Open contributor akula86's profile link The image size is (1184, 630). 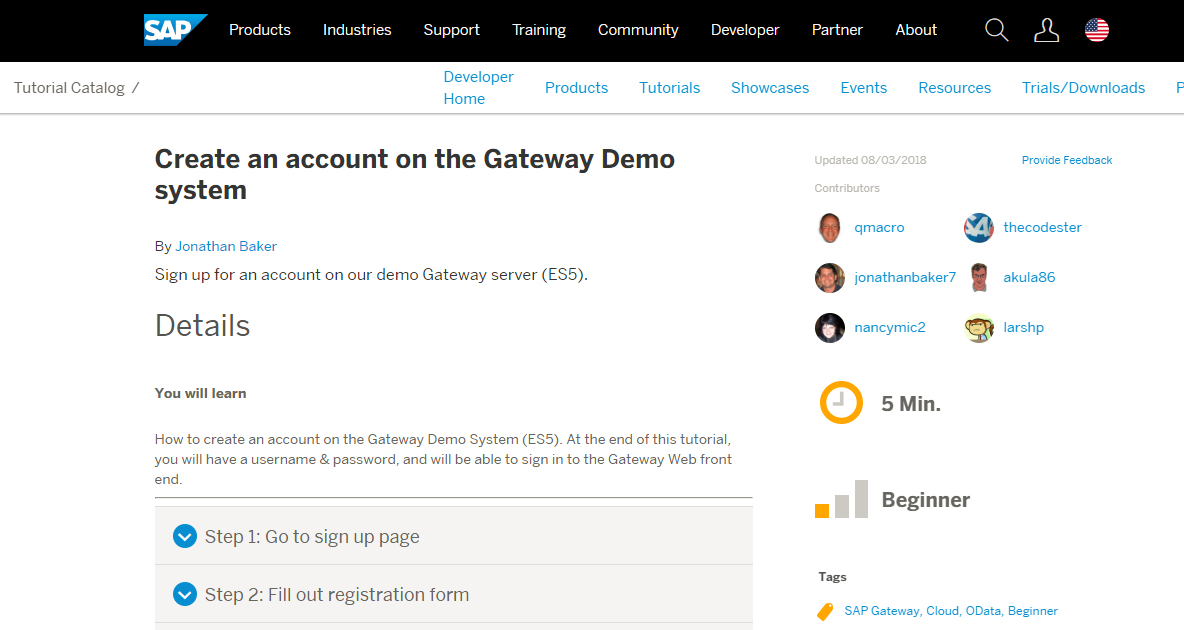1028,277
